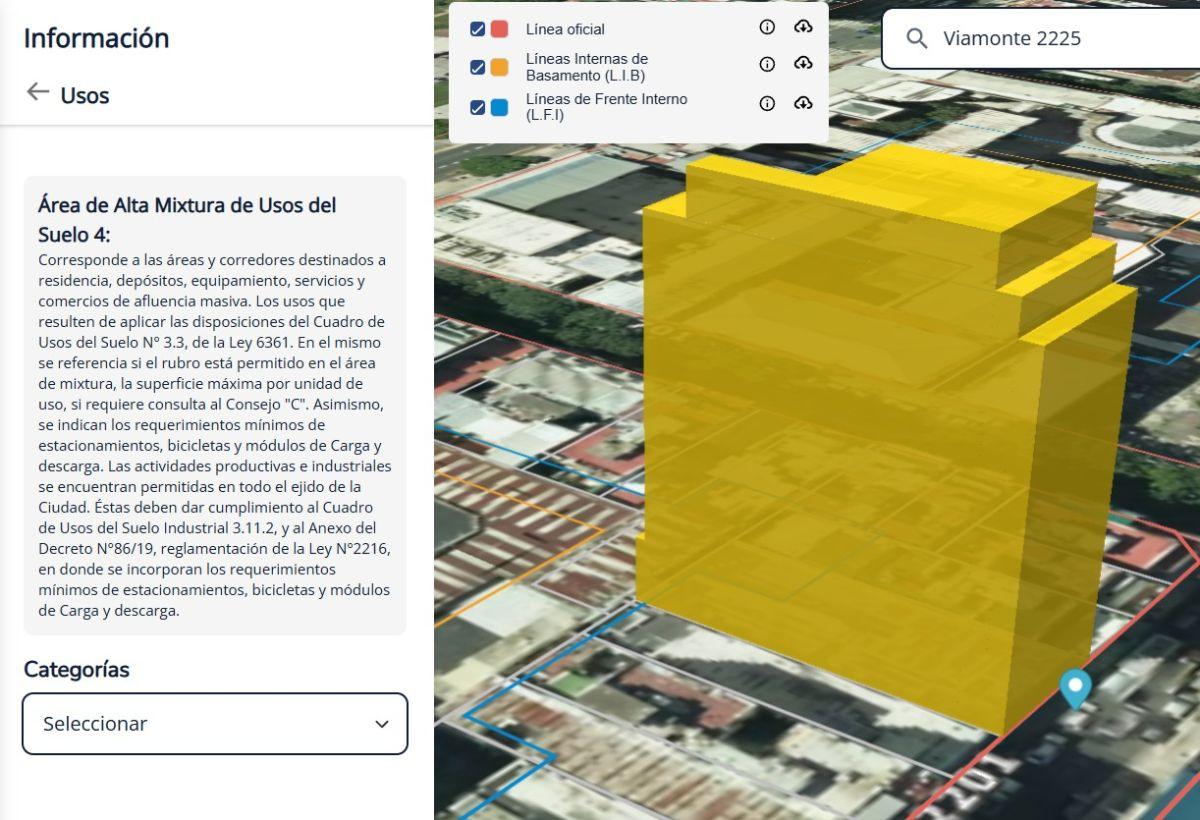1200x820 pixels.
Task: Select the blue location pin on the map
Action: [1075, 688]
